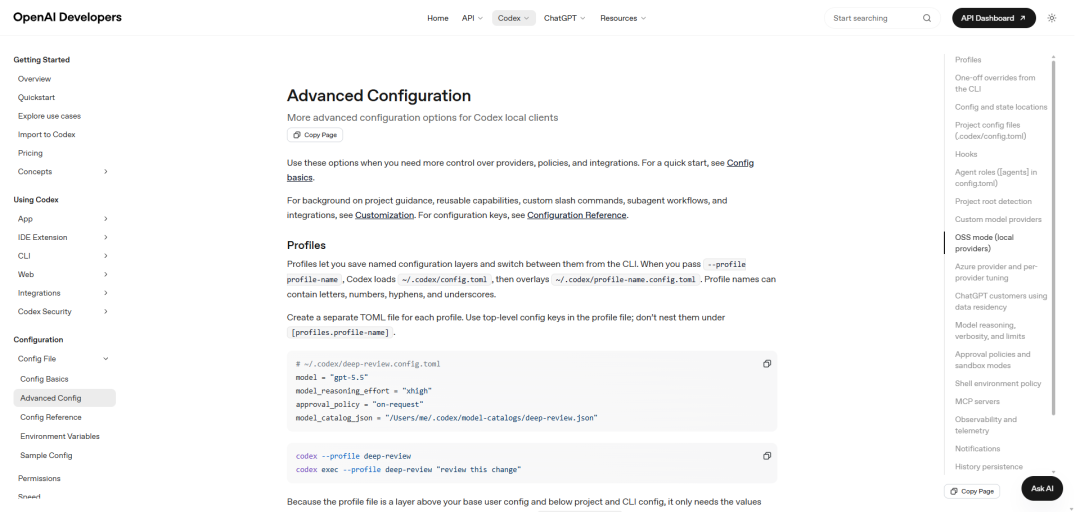This screenshot has height=512, width=1080.
Task: Open the Resources dropdown menu
Action: click(x=623, y=18)
